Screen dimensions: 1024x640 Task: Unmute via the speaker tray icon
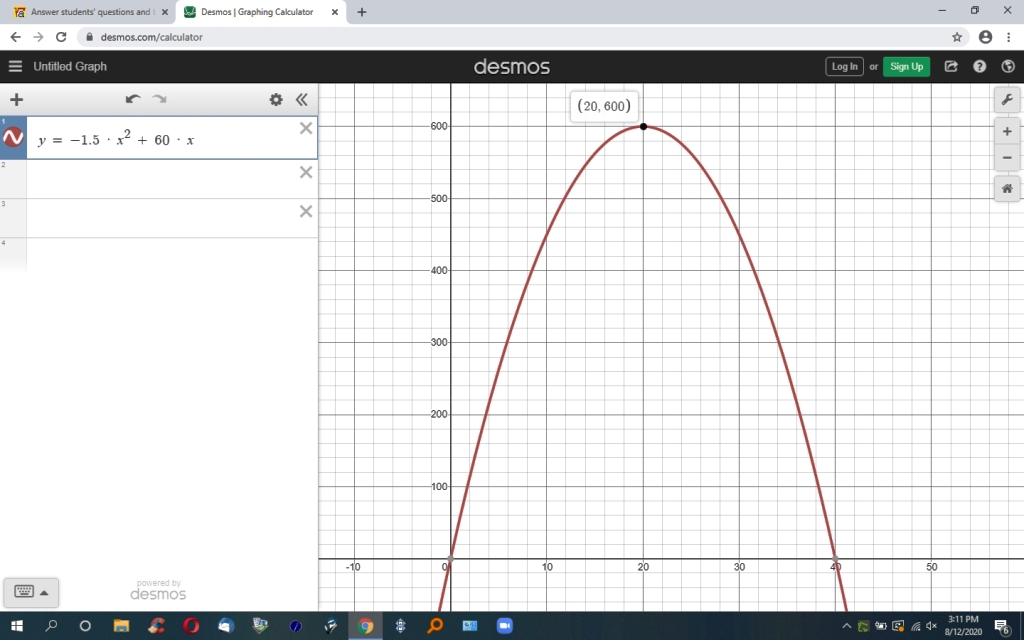[x=931, y=627]
